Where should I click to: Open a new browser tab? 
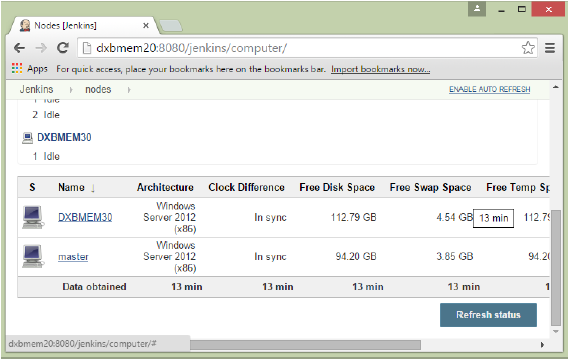(x=171, y=26)
